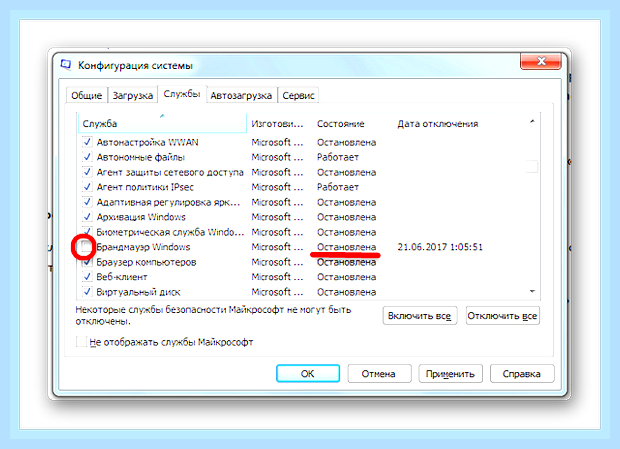Click Работает status of Агент политики IPsec
620x449 pixels.
338,187
